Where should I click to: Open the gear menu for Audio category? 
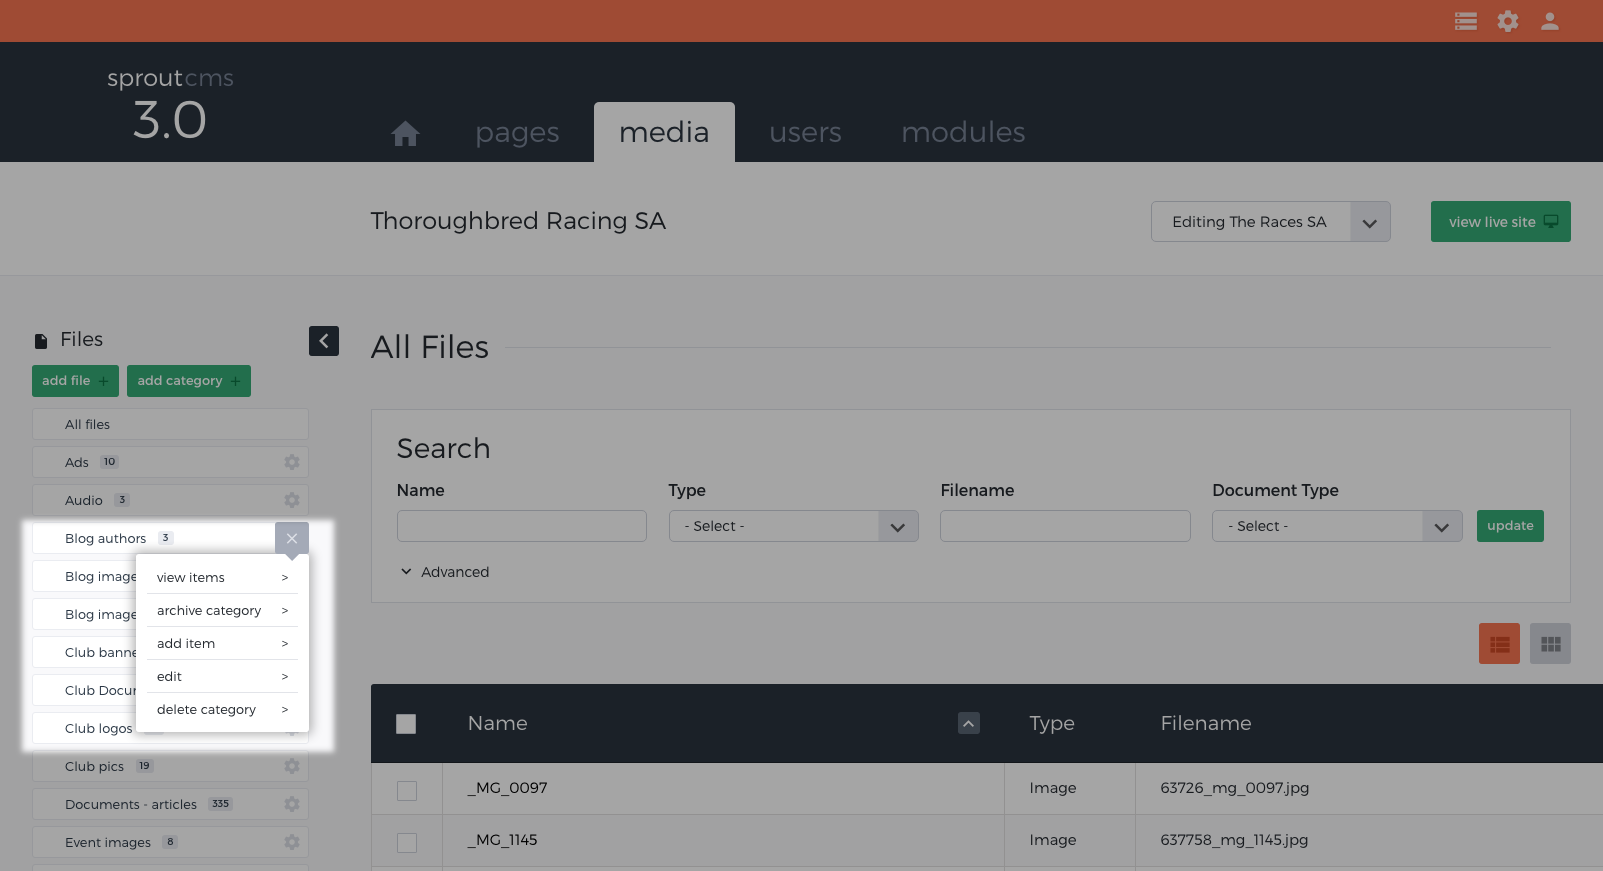pos(292,500)
